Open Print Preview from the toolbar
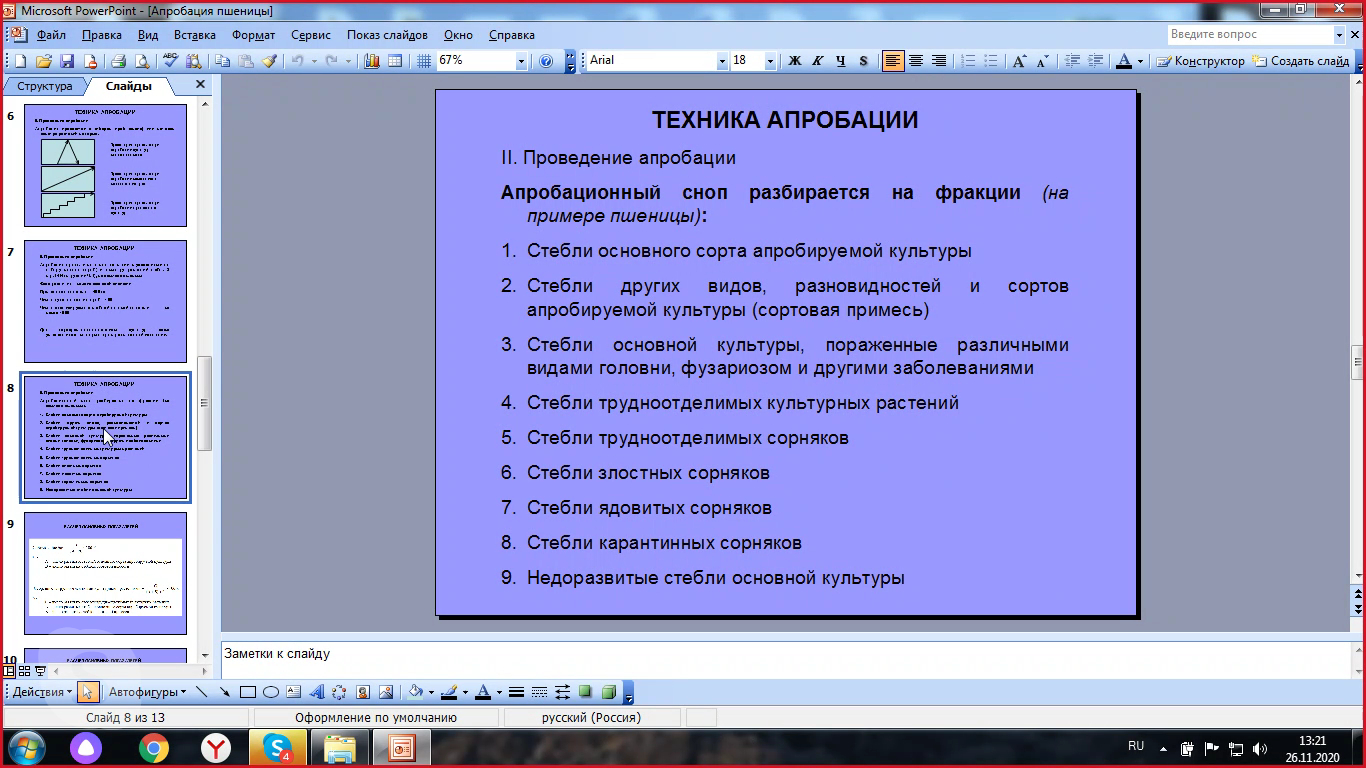1366x768 pixels. [x=141, y=61]
